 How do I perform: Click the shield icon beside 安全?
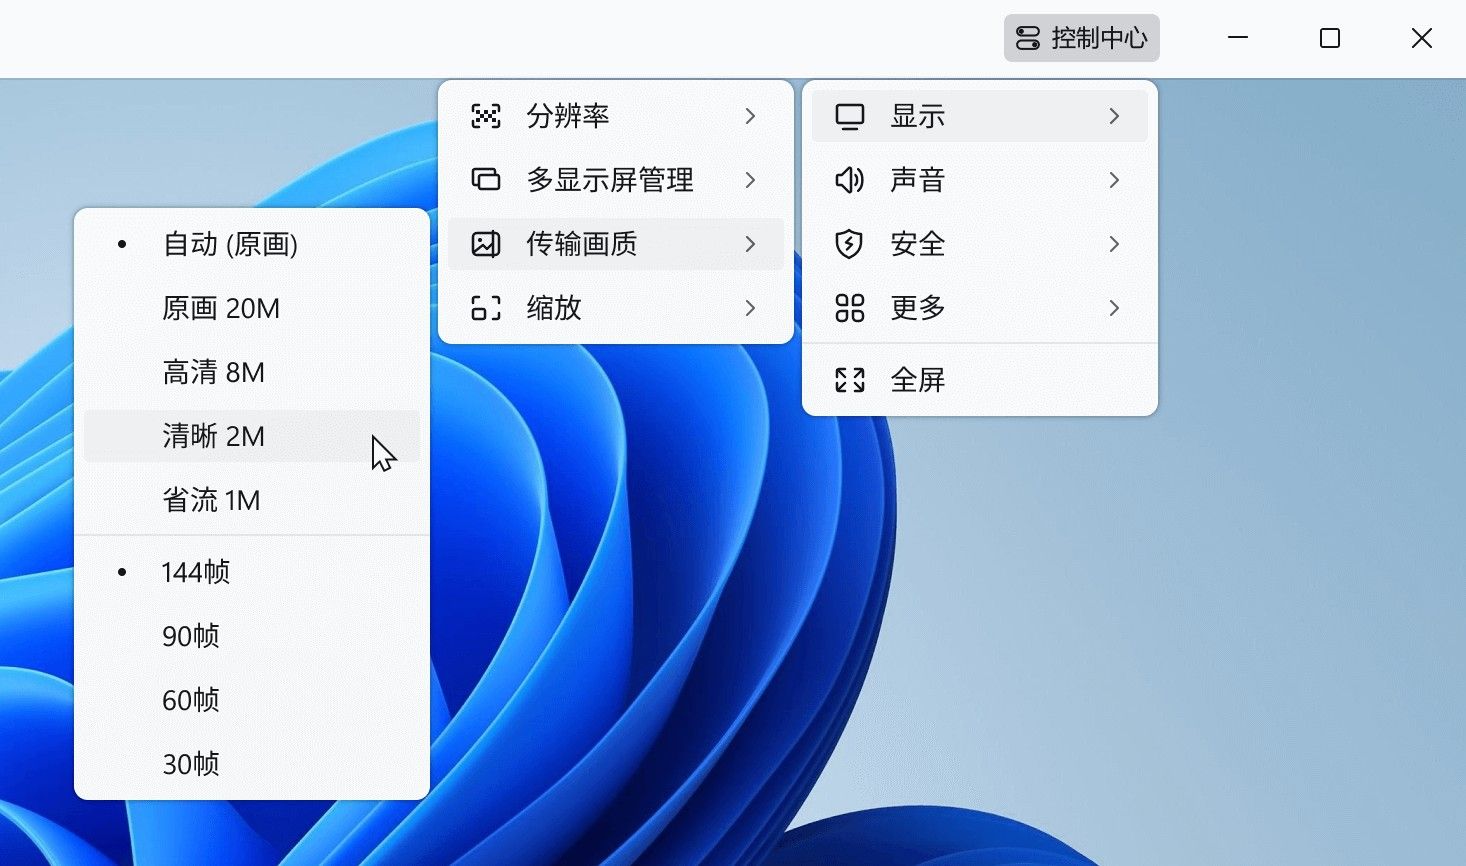pos(849,244)
